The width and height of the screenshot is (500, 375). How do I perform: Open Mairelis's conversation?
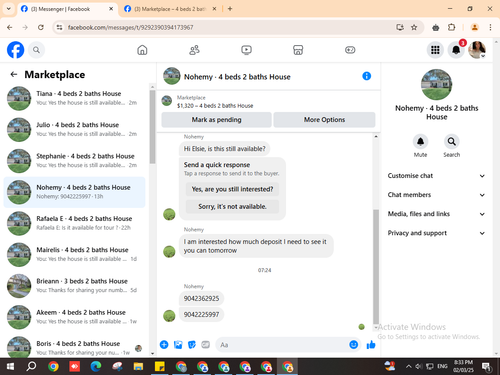point(75,254)
